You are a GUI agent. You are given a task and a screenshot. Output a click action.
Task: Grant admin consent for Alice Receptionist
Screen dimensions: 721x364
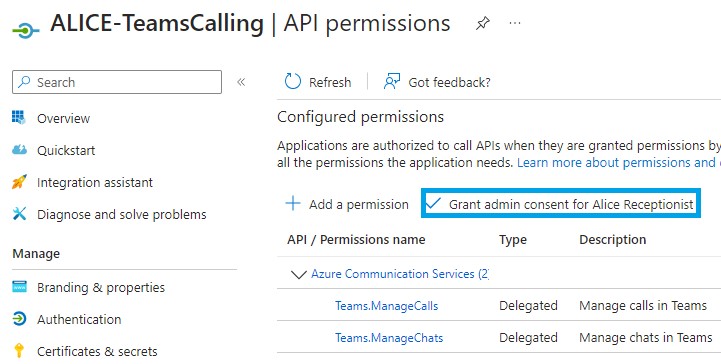(561, 204)
